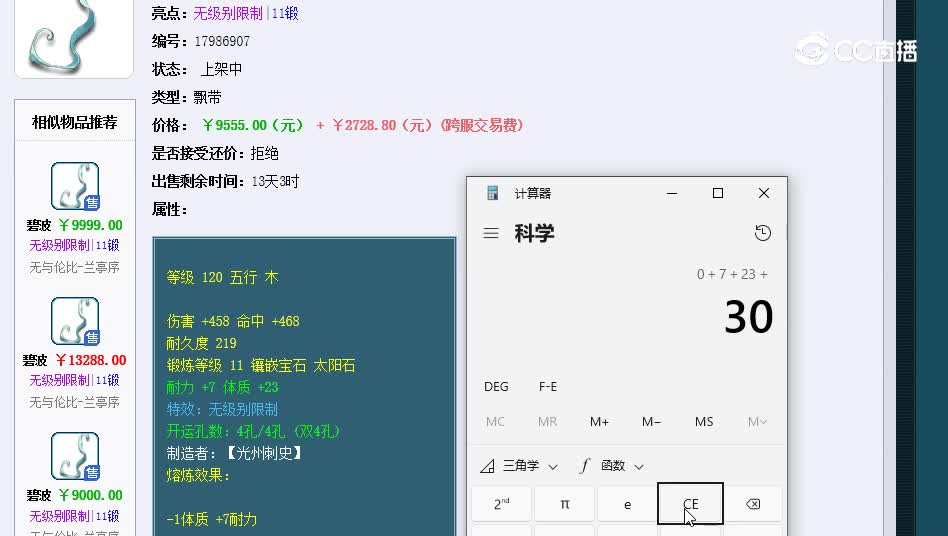Open similar item priced ￥9000.00

coord(75,456)
